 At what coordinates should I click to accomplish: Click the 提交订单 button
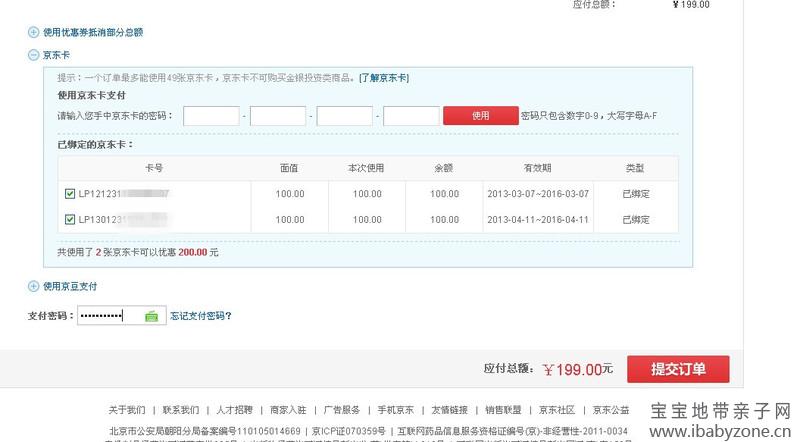pyautogui.click(x=678, y=369)
